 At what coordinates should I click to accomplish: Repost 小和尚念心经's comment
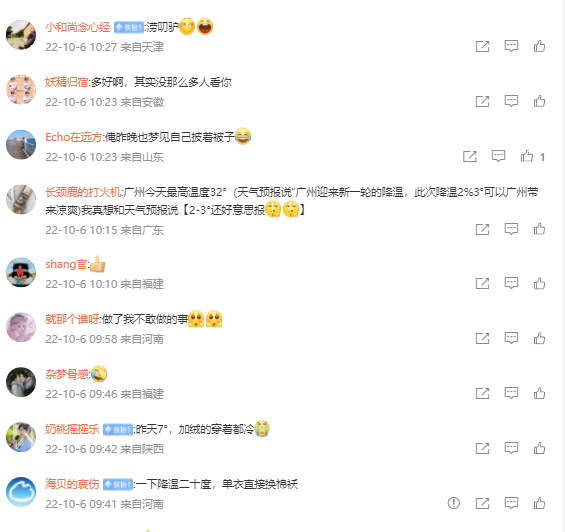pos(482,46)
